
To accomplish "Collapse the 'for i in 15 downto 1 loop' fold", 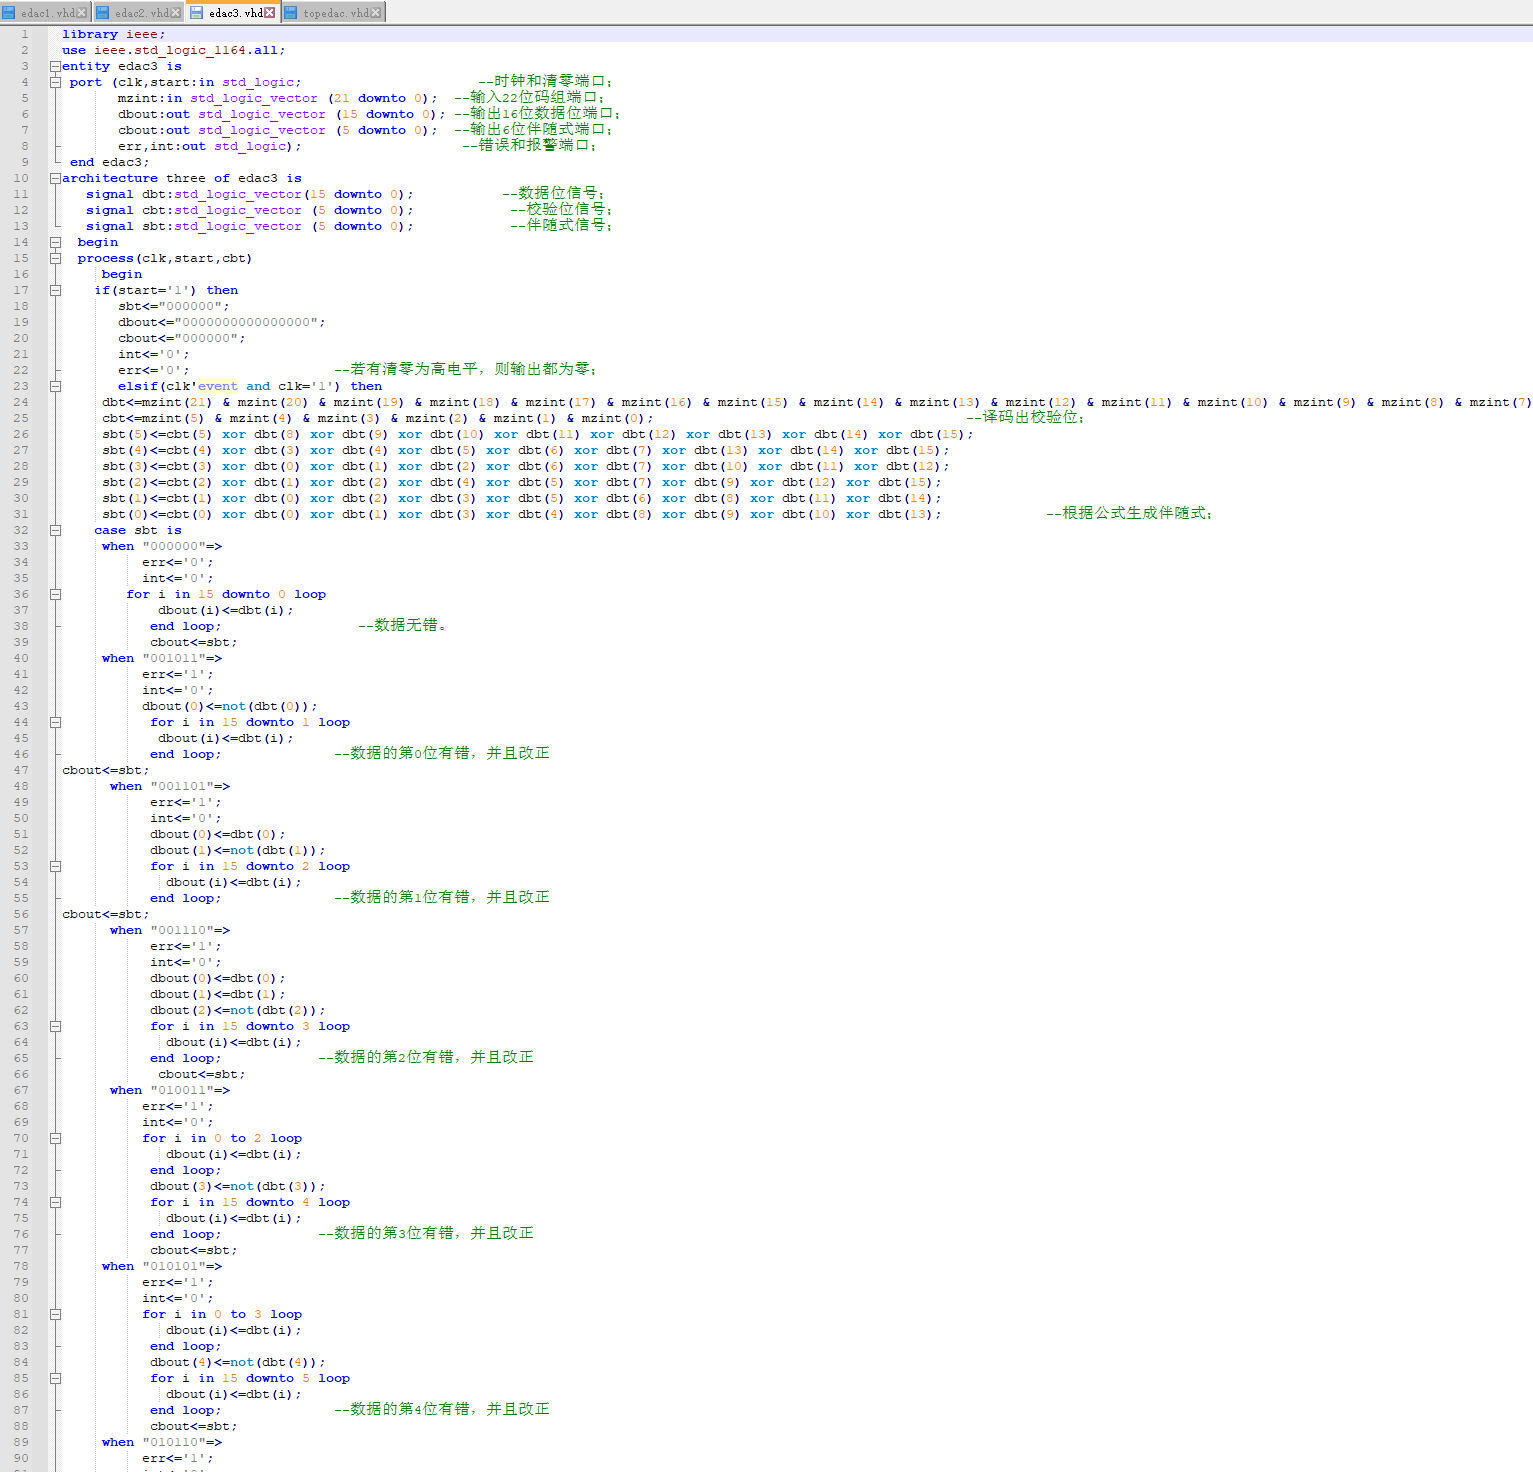I will pos(55,722).
